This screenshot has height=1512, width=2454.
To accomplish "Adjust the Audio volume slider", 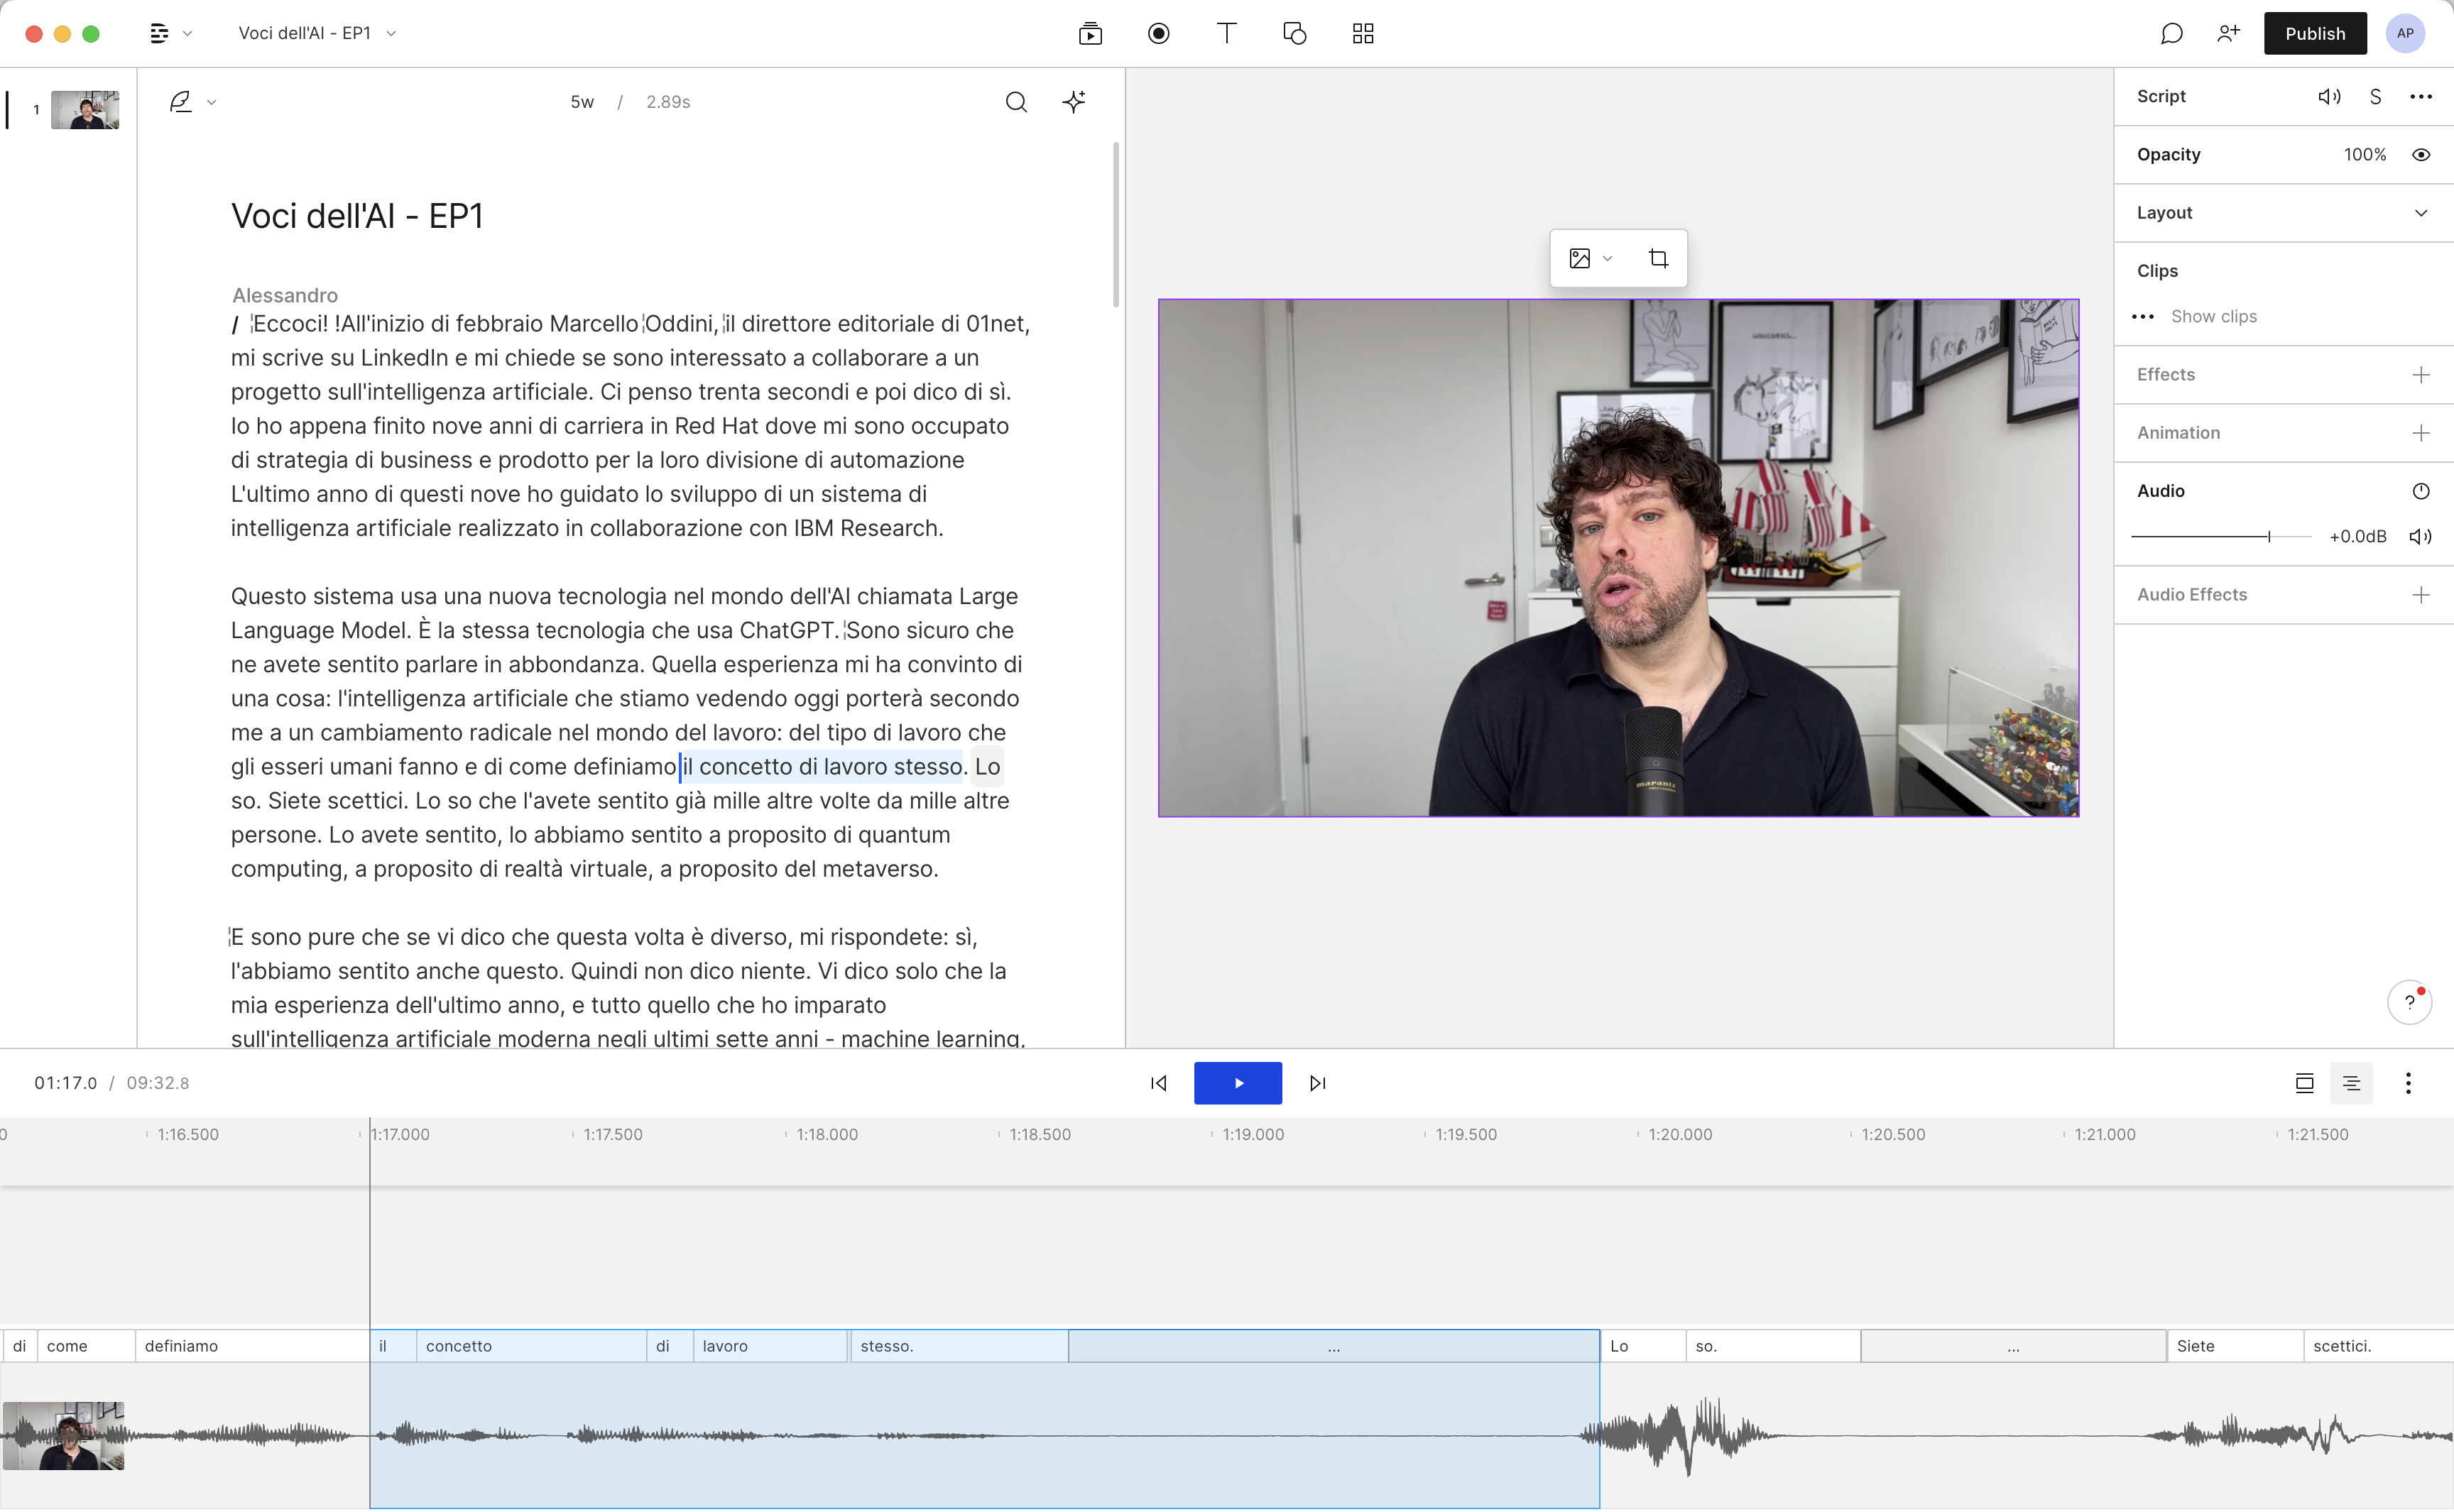I will click(x=2220, y=537).
